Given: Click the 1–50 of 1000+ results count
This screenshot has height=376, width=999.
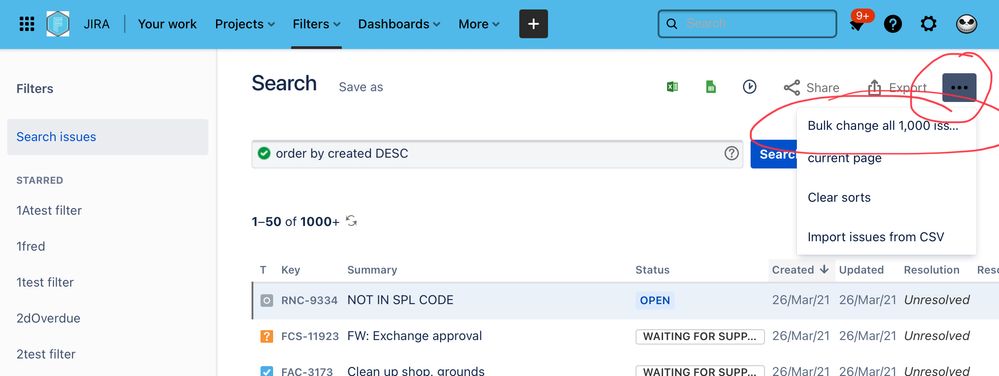Looking at the screenshot, I should tap(296, 222).
